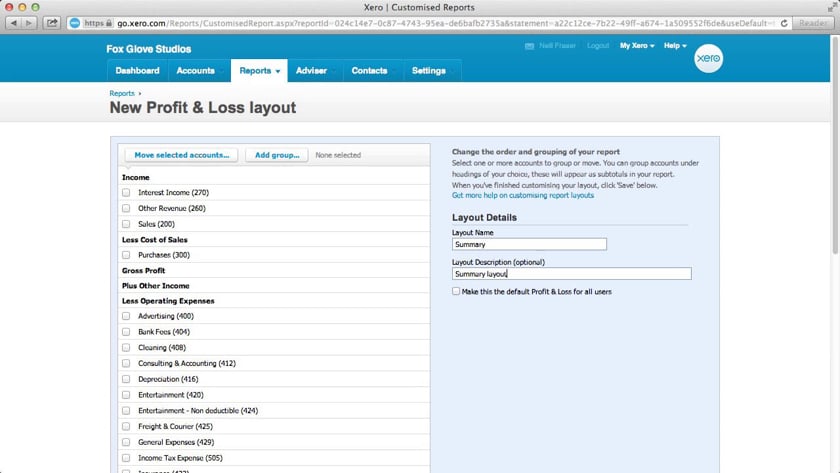Click the Logout link
840x473 pixels.
click(x=598, y=46)
